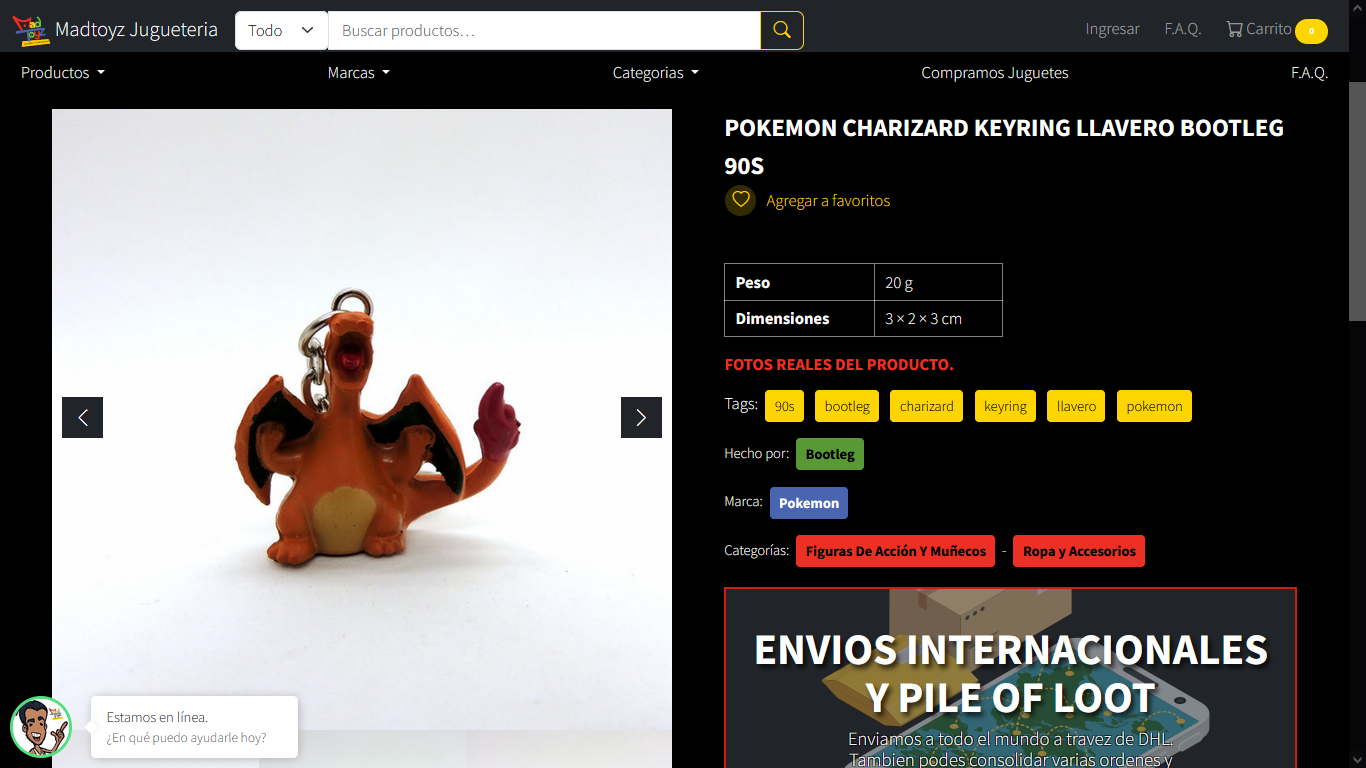The height and width of the screenshot is (768, 1366).
Task: Expand the Marcas menu
Action: tap(359, 73)
